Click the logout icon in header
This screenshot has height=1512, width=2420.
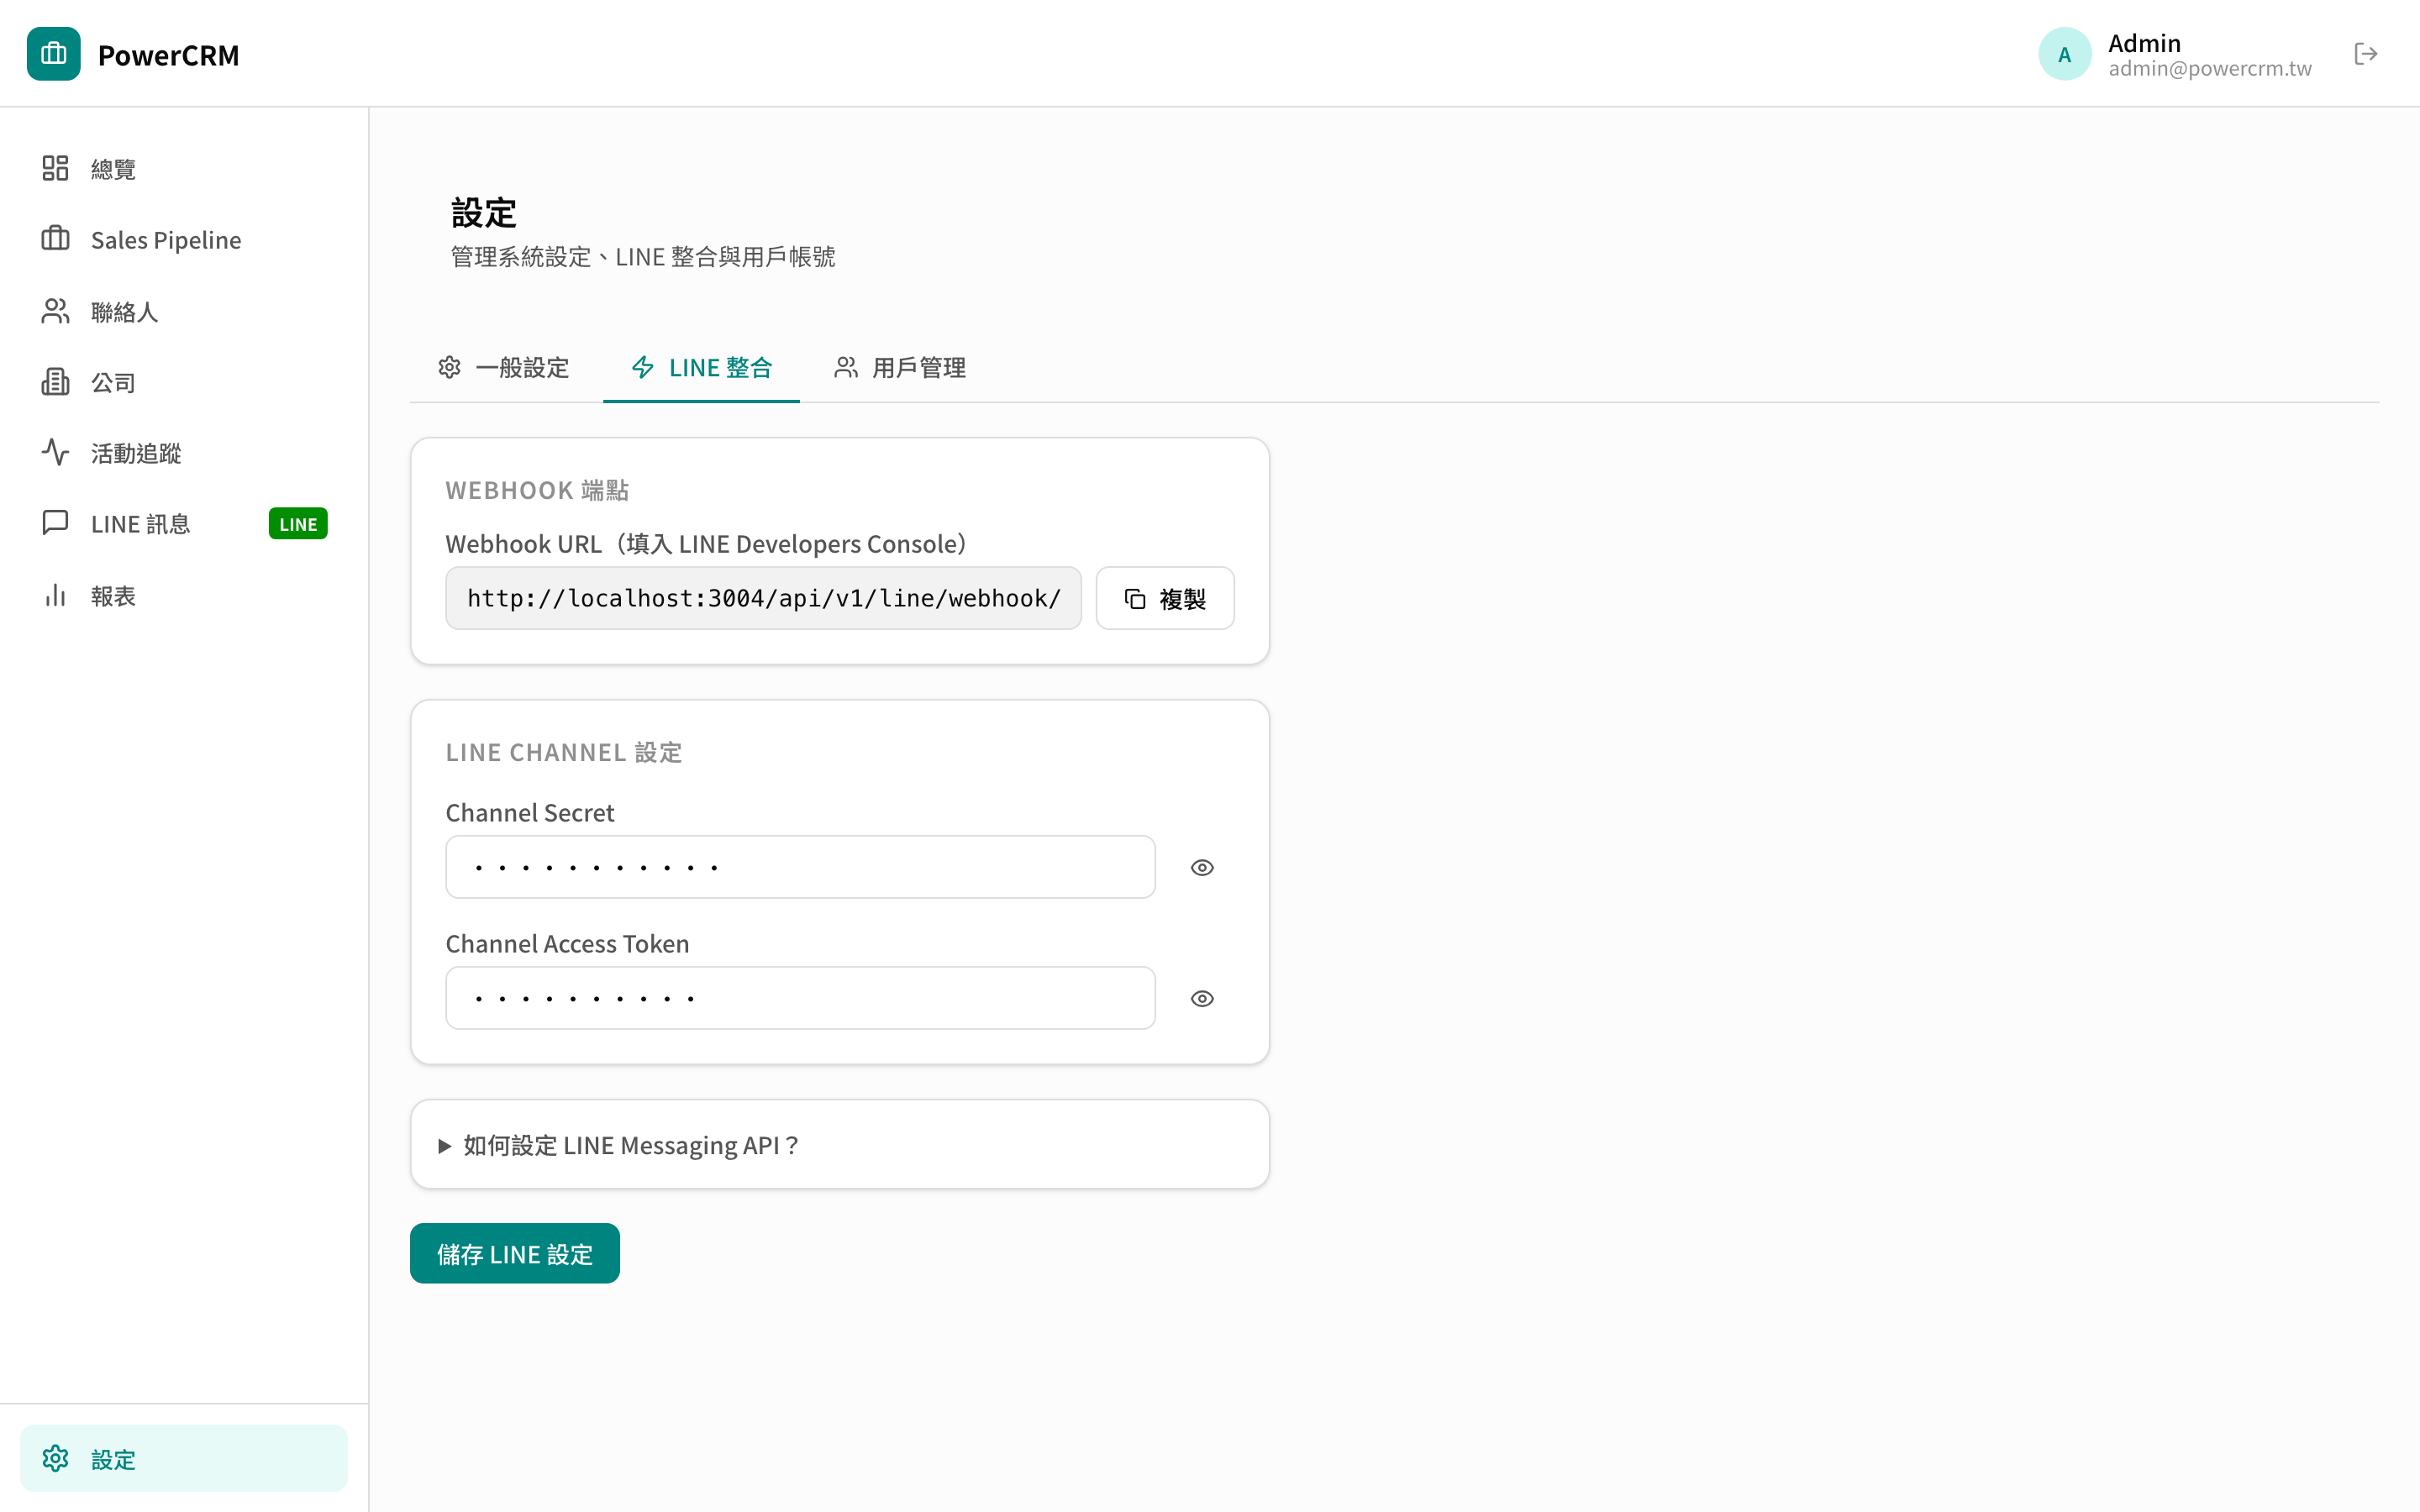coord(2365,54)
